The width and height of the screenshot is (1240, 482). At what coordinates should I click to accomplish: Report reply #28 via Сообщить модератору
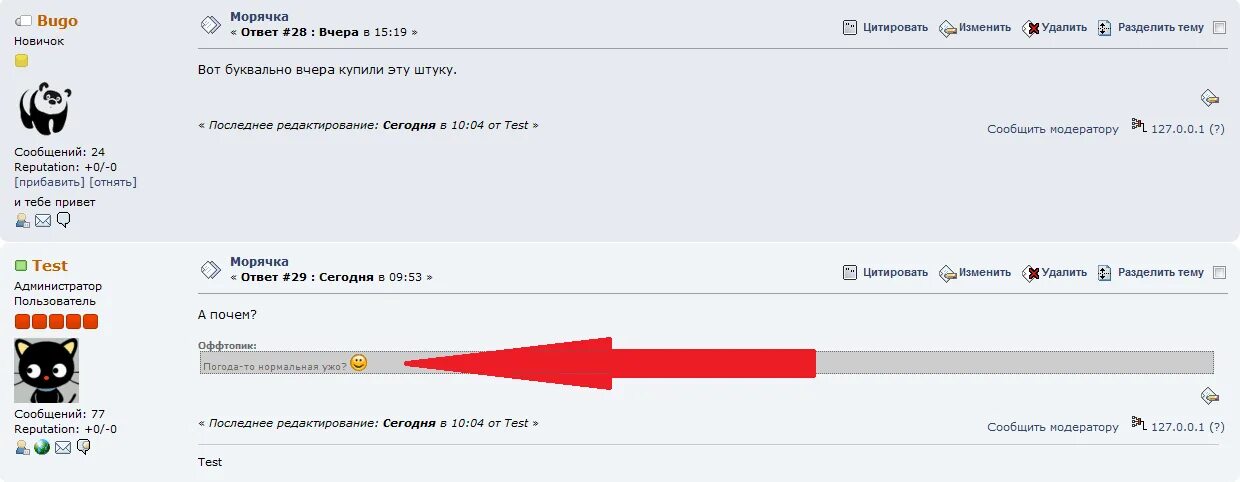(x=1053, y=129)
